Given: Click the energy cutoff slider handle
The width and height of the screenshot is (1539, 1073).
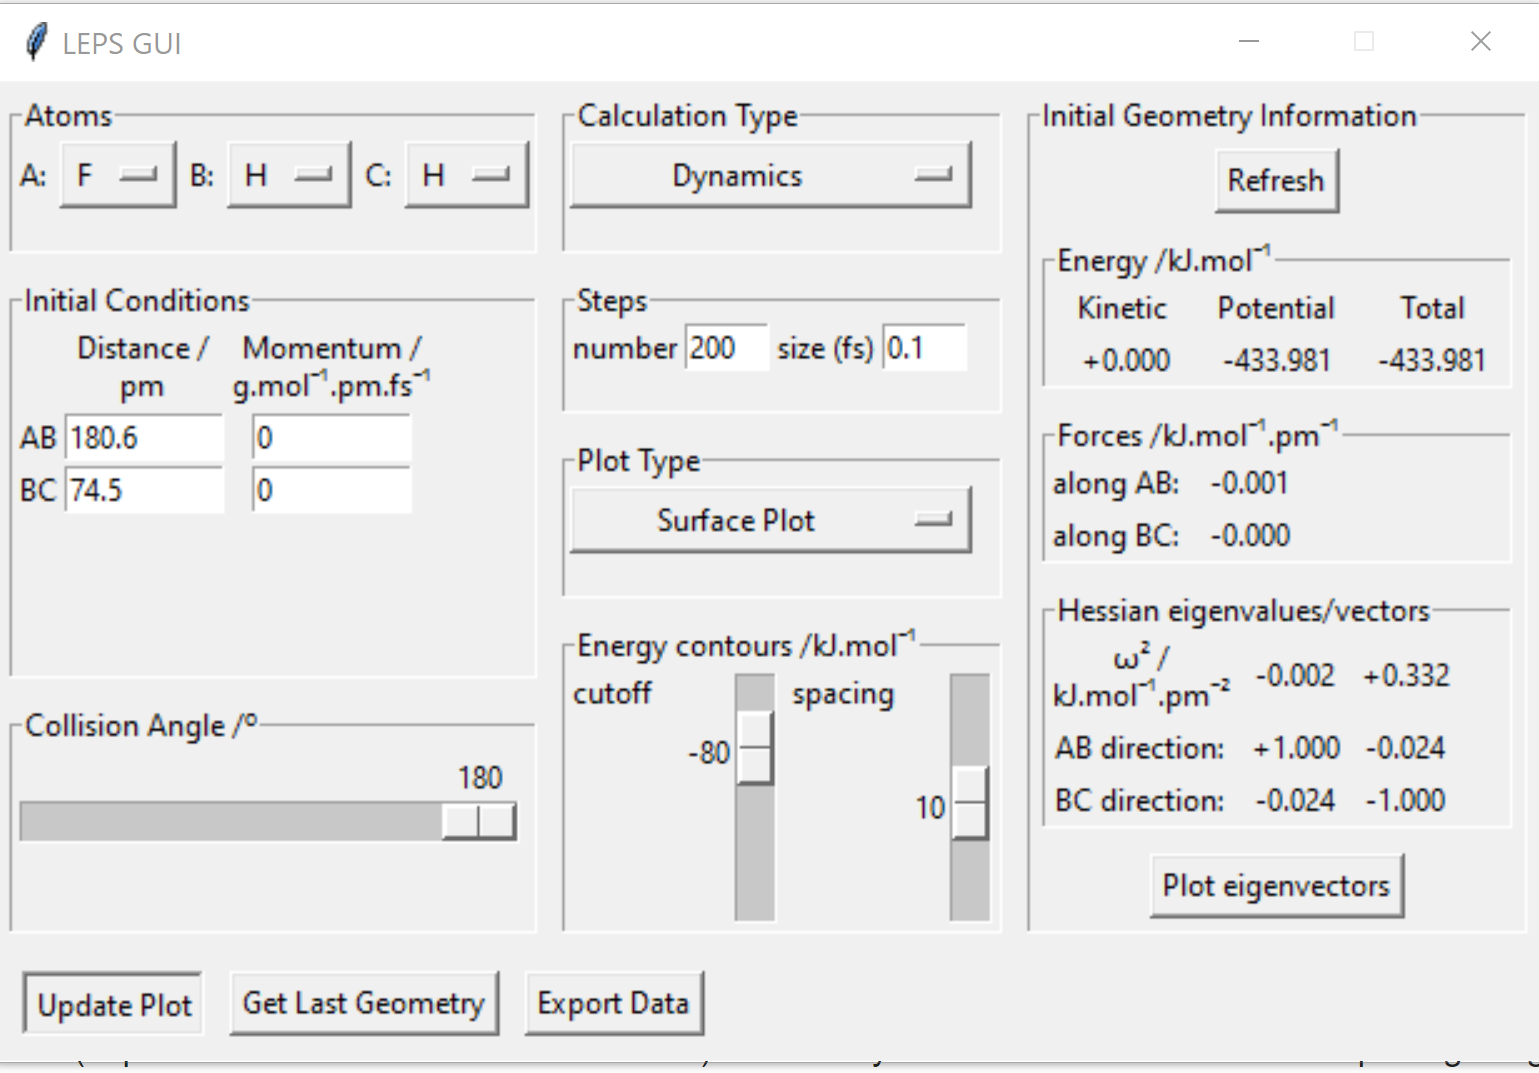Looking at the screenshot, I should tap(755, 748).
